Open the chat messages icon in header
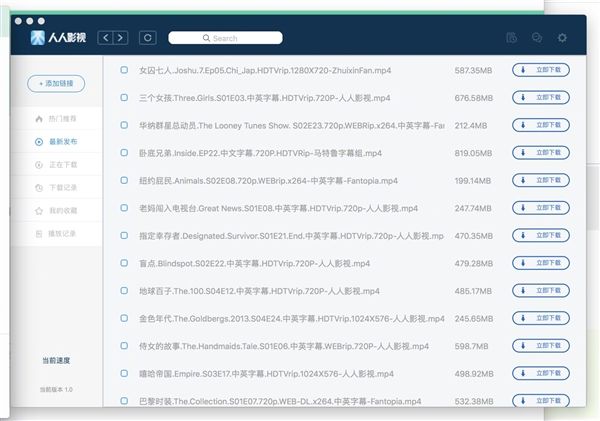This screenshot has height=421, width=600. pos(537,38)
